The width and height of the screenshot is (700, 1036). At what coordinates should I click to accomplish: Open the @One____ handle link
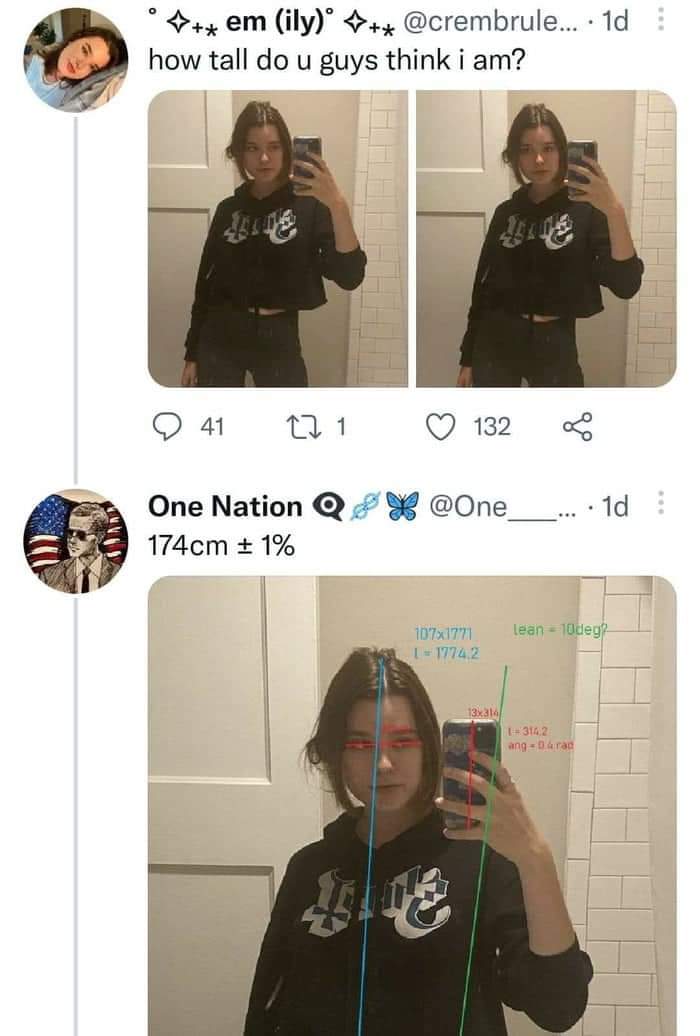coord(495,507)
